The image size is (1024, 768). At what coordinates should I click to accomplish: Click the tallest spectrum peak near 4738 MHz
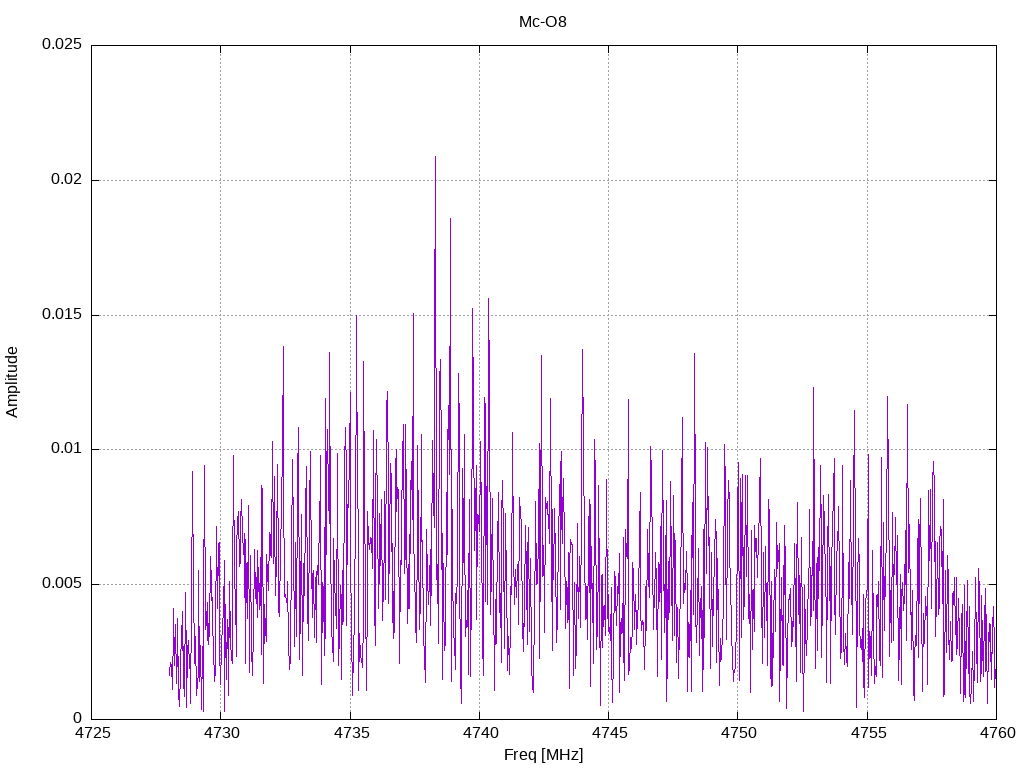436,158
